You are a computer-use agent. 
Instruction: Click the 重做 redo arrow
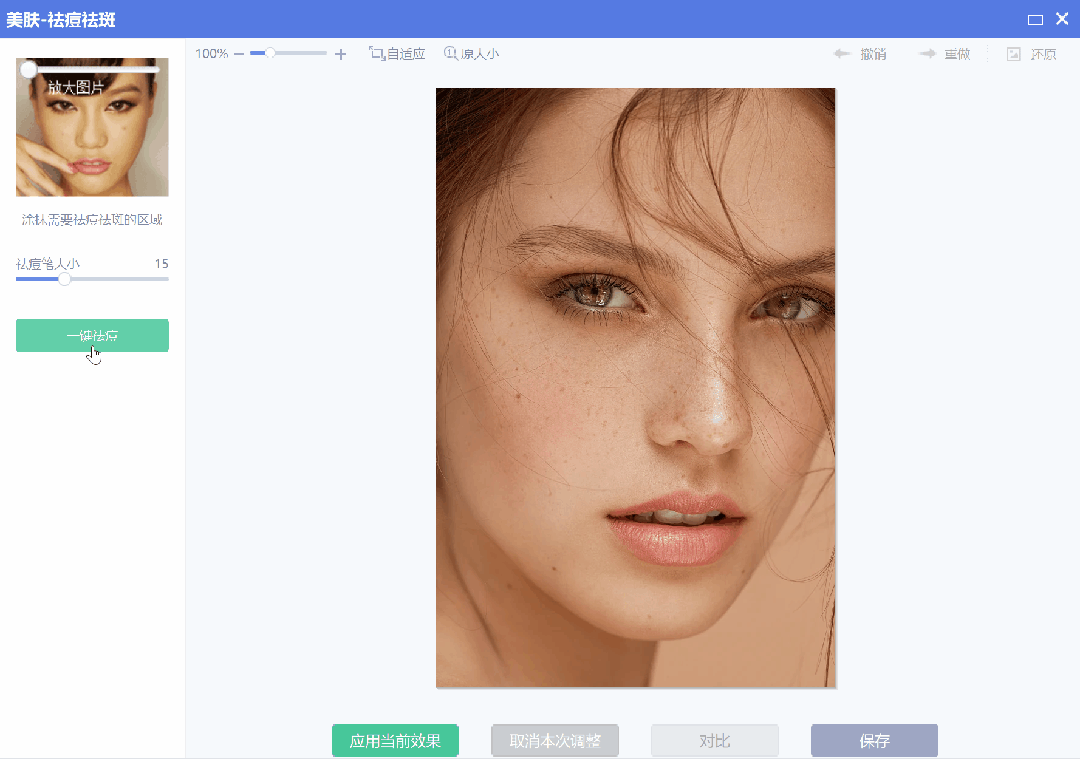(x=927, y=54)
